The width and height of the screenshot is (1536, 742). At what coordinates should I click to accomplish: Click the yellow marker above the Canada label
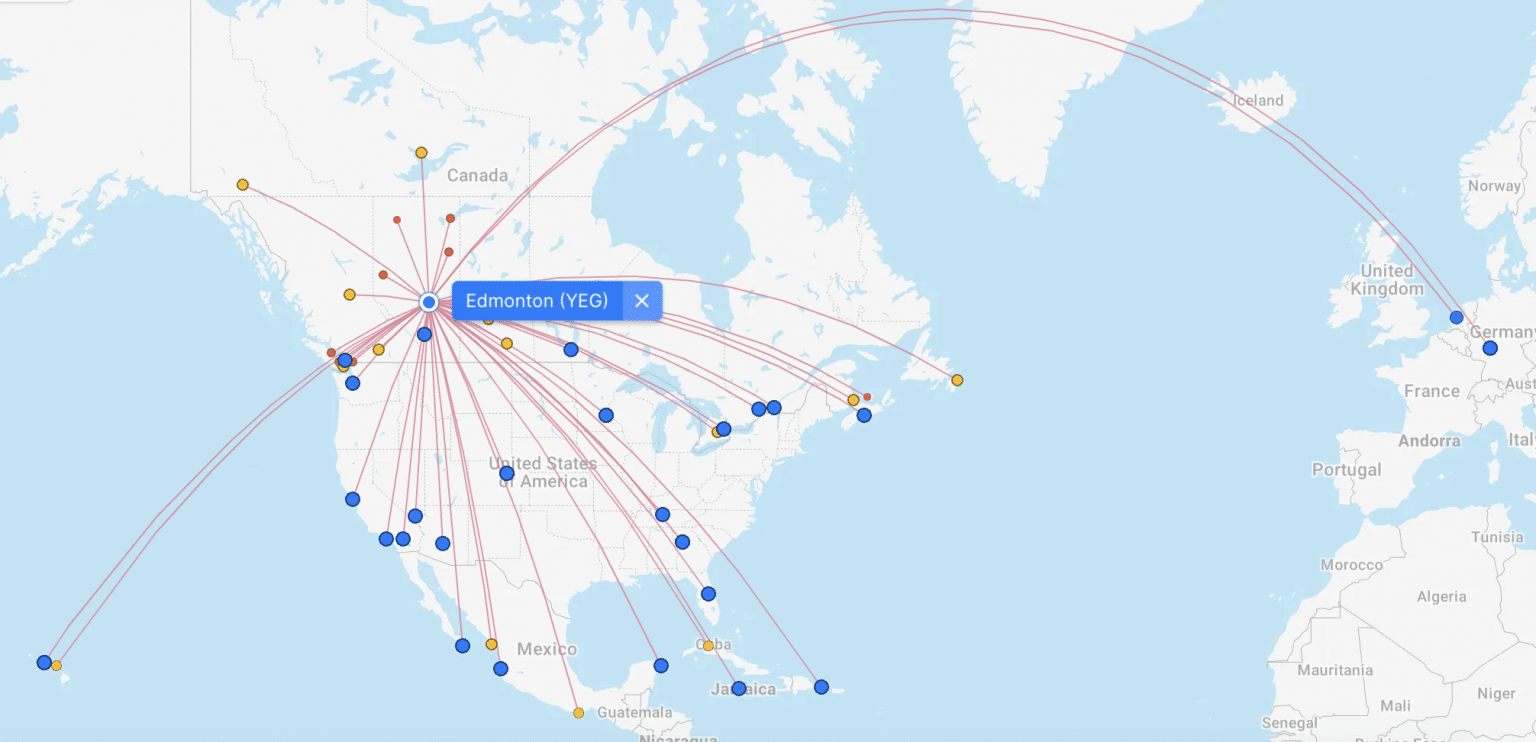pos(421,153)
